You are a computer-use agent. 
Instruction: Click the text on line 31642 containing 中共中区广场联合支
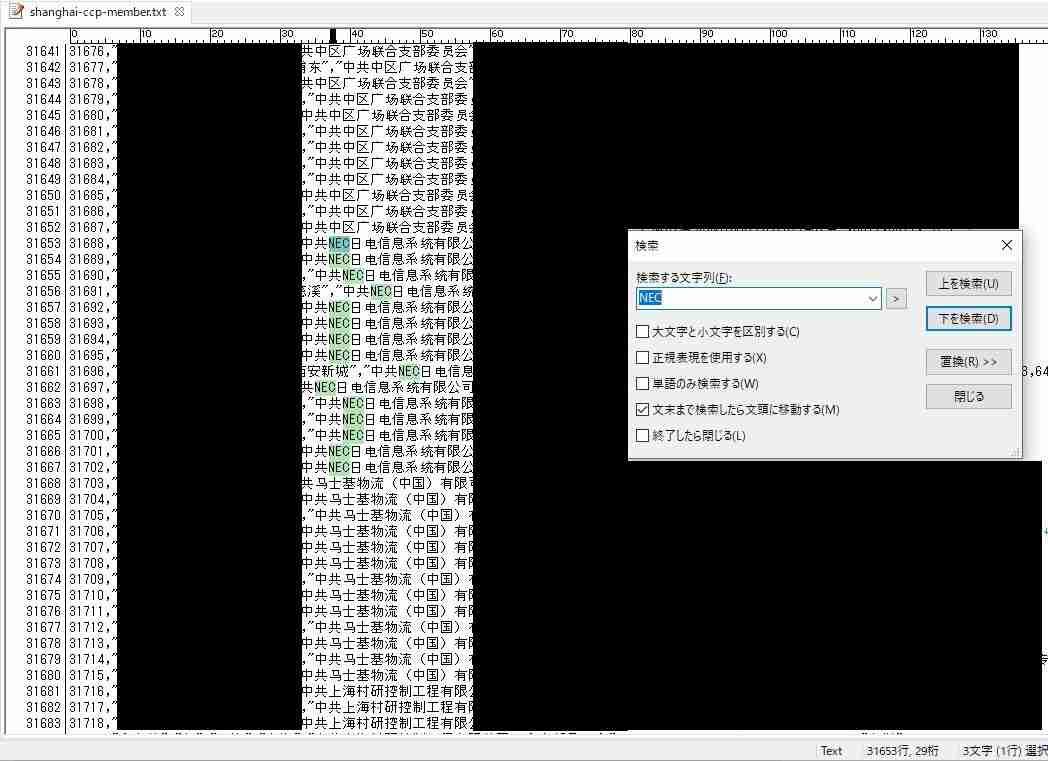pyautogui.click(x=408, y=67)
